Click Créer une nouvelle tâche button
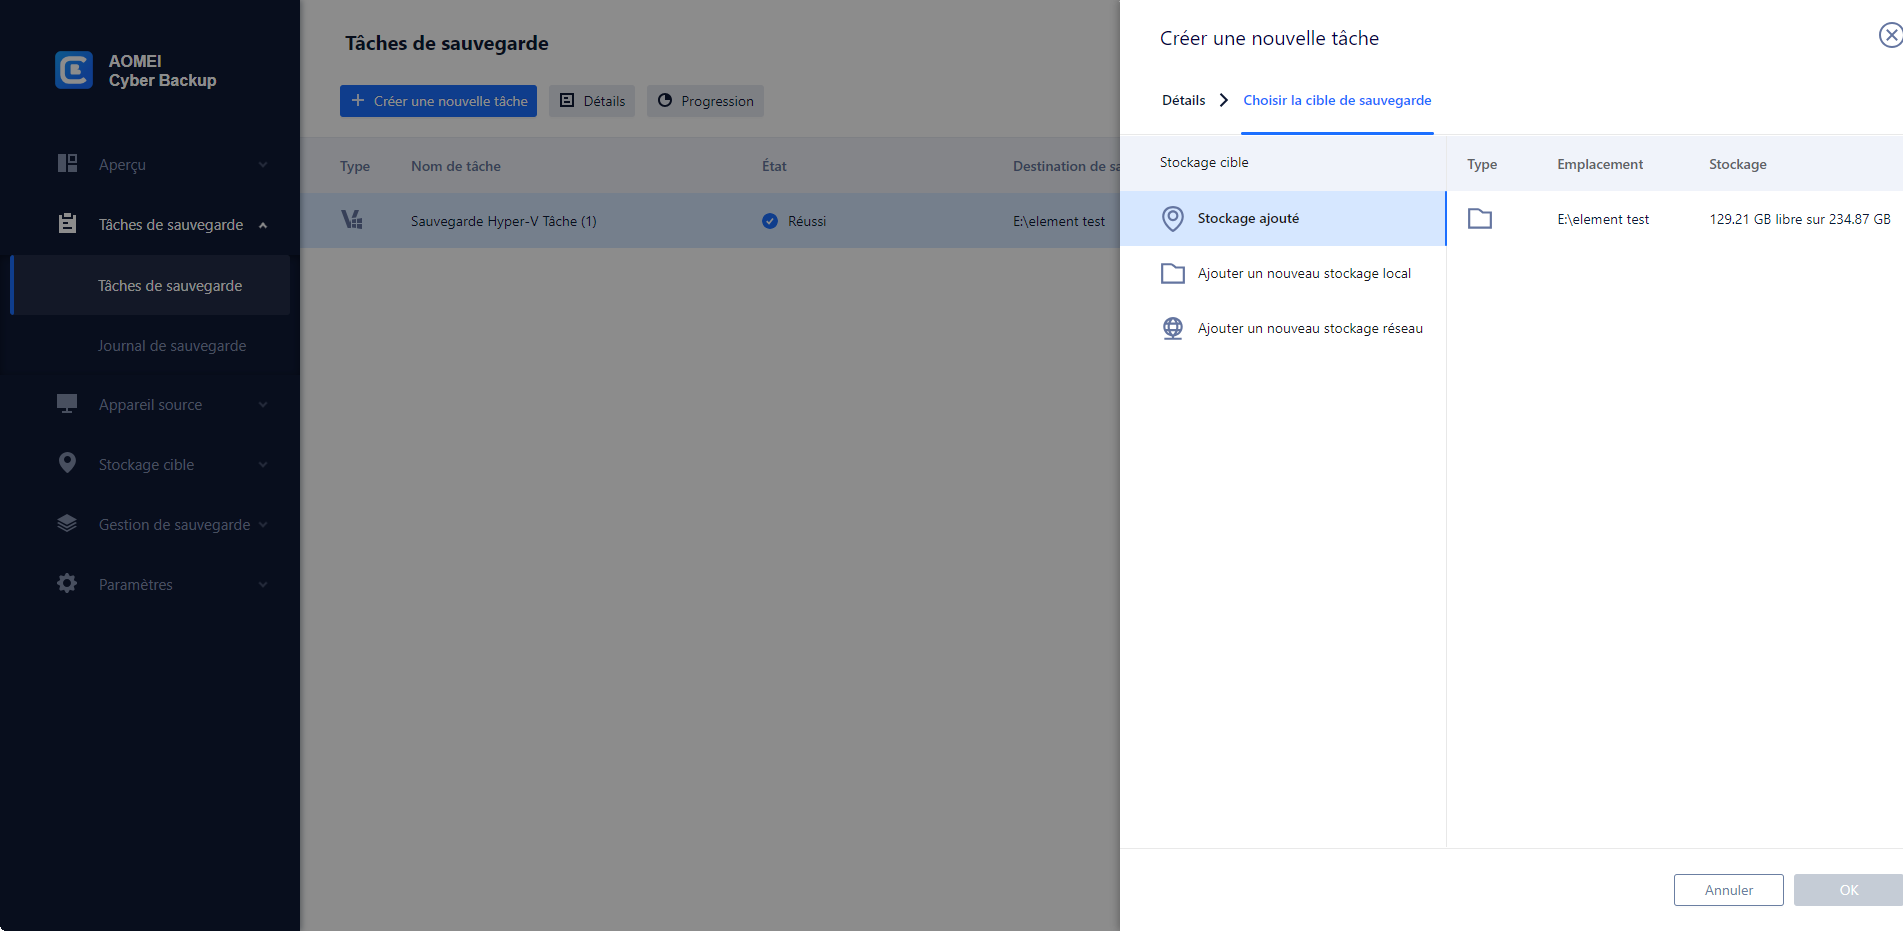 pyautogui.click(x=438, y=101)
